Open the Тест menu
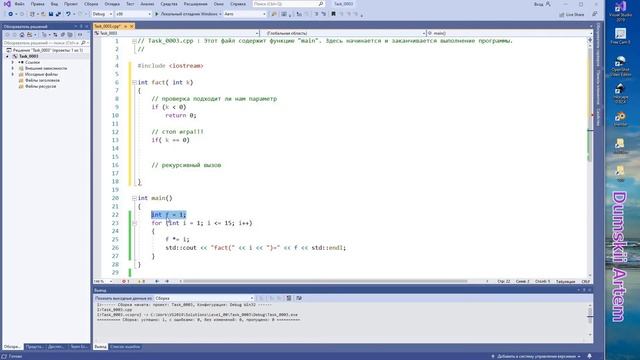 [130, 4]
